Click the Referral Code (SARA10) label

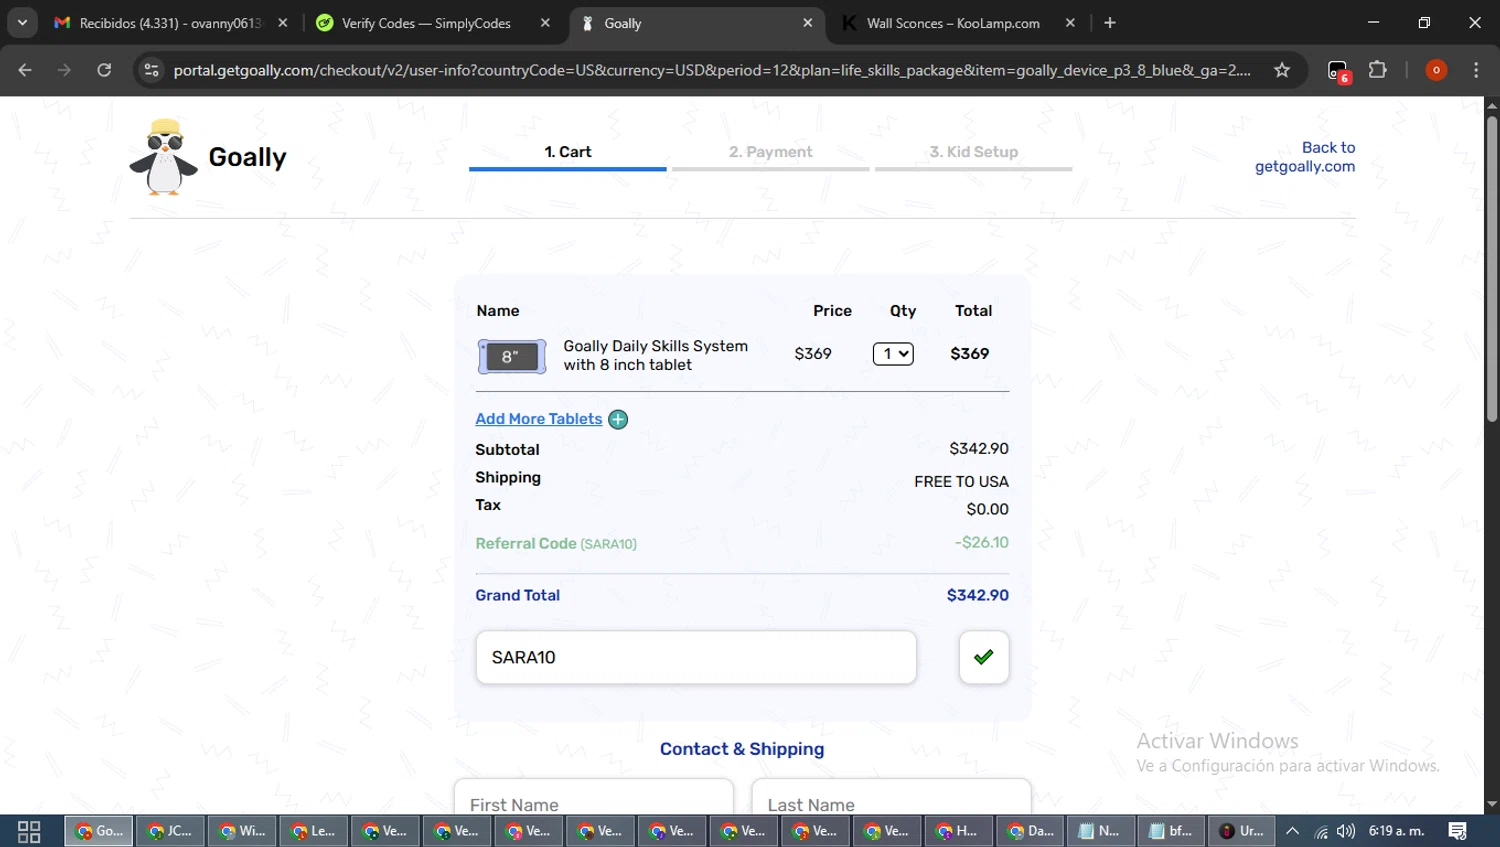[556, 543]
